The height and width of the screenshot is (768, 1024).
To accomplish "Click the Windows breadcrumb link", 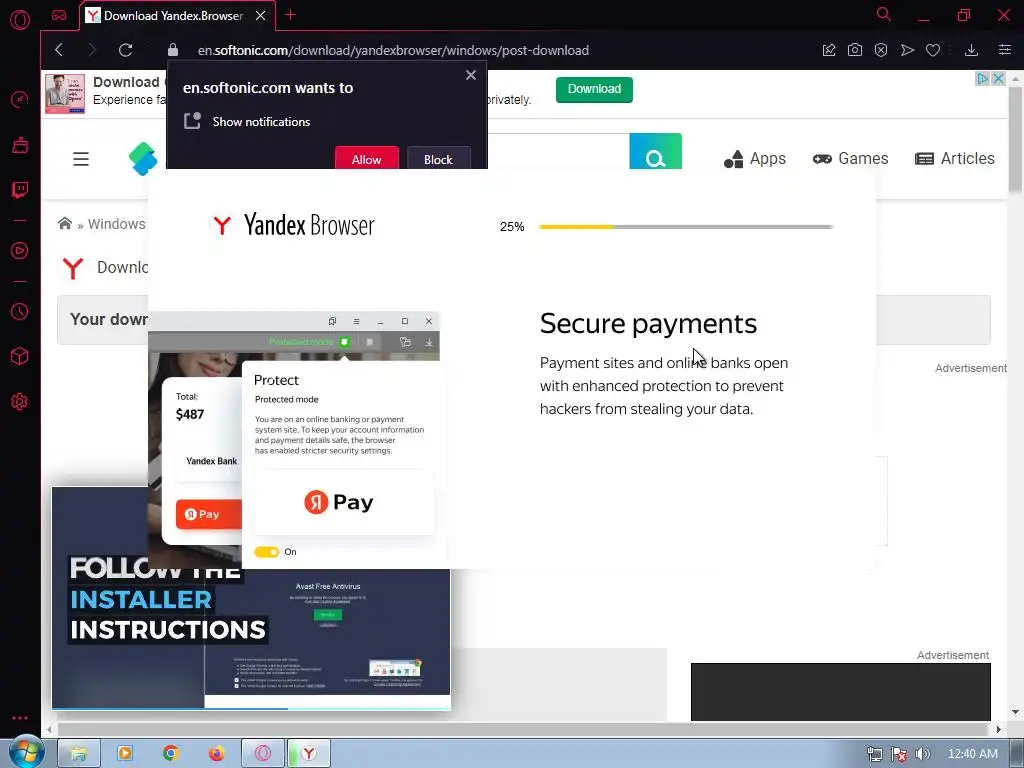I will pyautogui.click(x=117, y=224).
